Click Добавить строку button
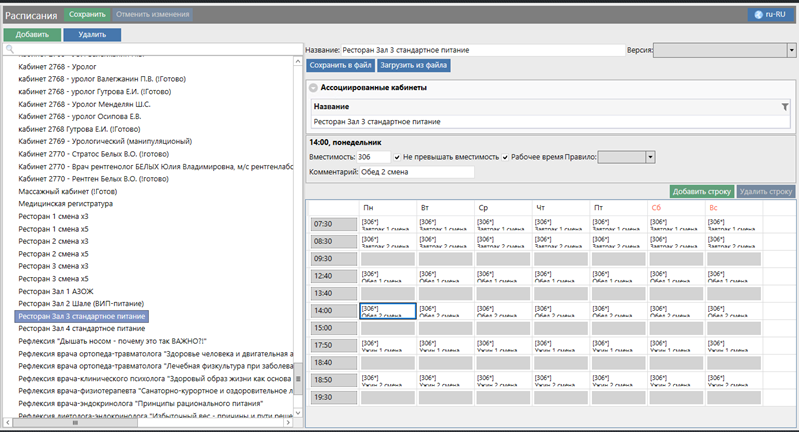This screenshot has height=432, width=799. (x=701, y=190)
